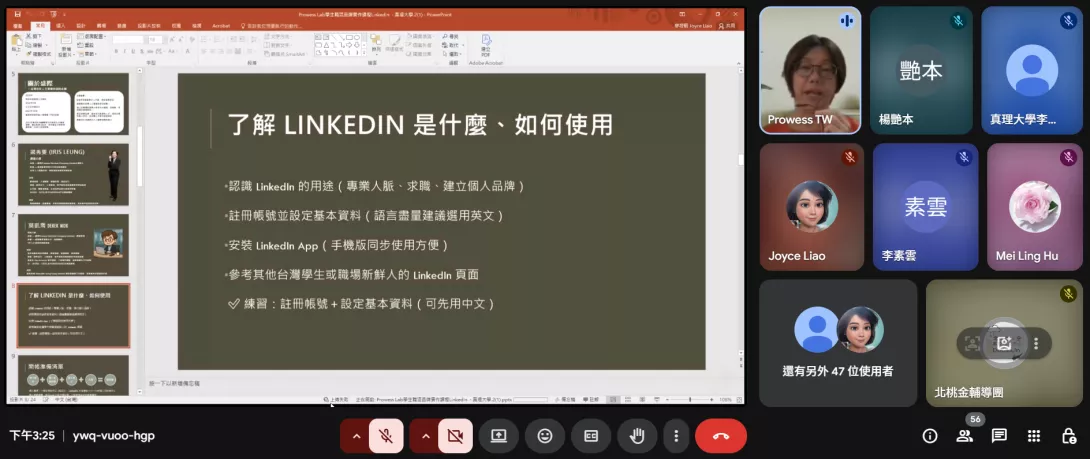Click the arrange (排列) icon
The width and height of the screenshot is (1090, 459).
click(x=376, y=42)
